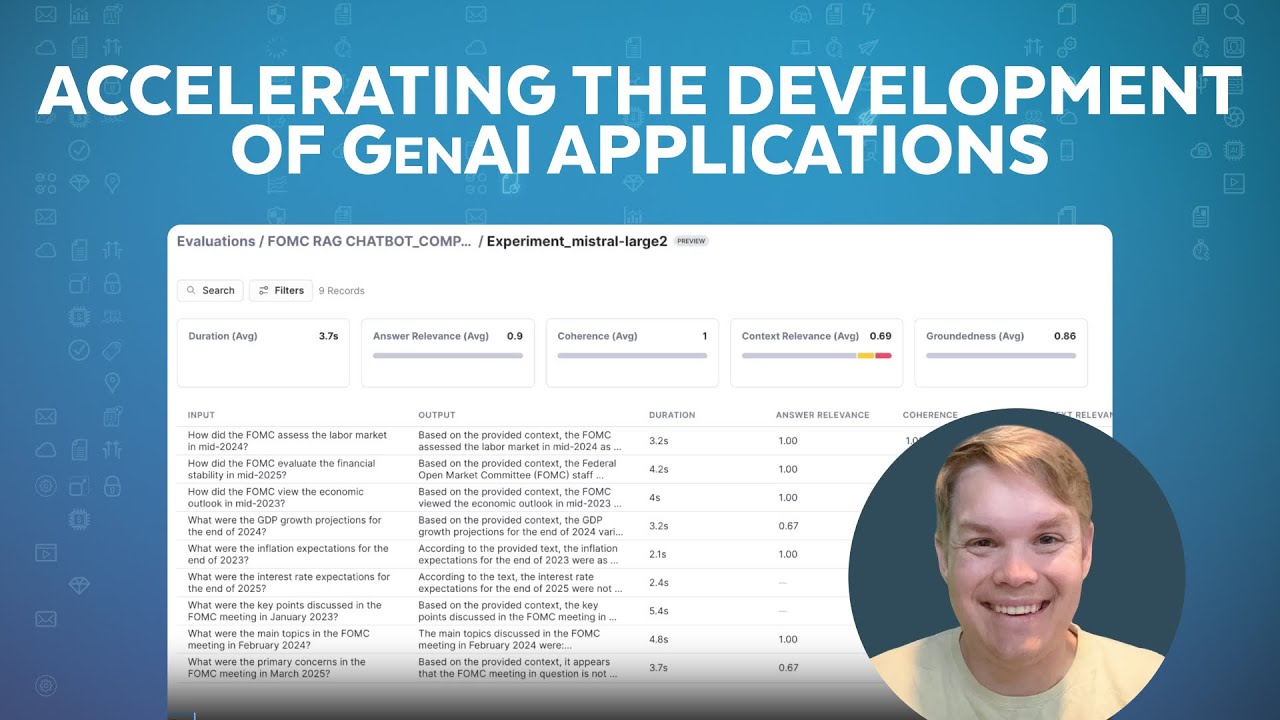Click the Answer Relevance progress bar
The height and width of the screenshot is (720, 1280).
[x=448, y=355]
